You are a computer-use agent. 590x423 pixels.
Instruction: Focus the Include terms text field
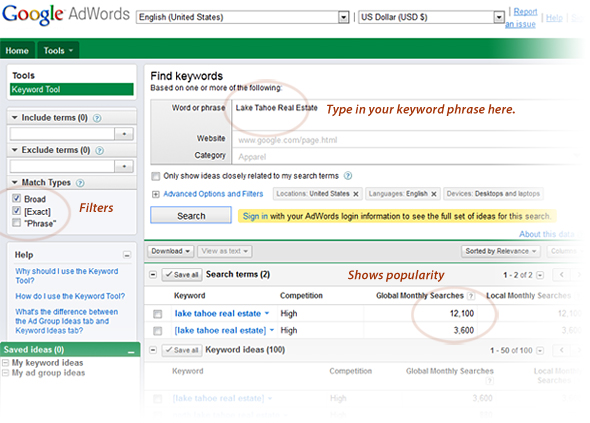pos(62,134)
